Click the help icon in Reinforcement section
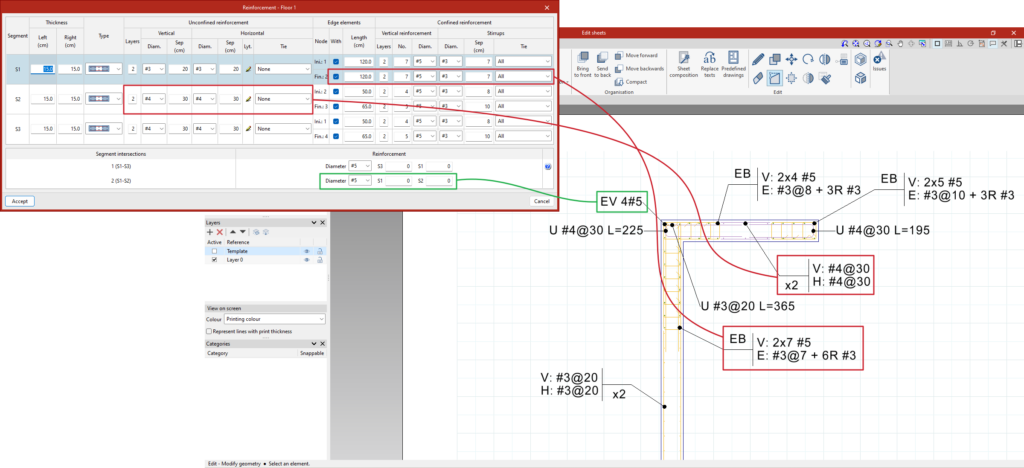Viewport: 1024px width, 468px height. click(547, 166)
